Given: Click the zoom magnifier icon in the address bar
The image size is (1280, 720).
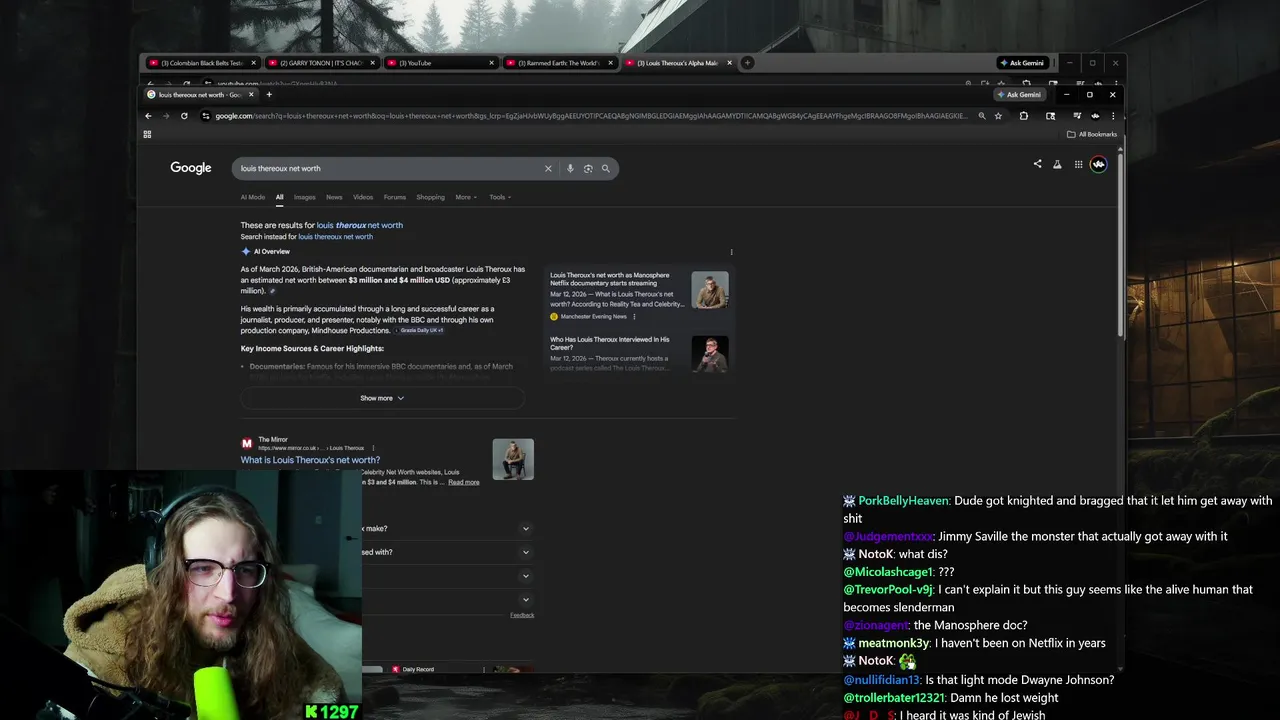Looking at the screenshot, I should point(982,116).
